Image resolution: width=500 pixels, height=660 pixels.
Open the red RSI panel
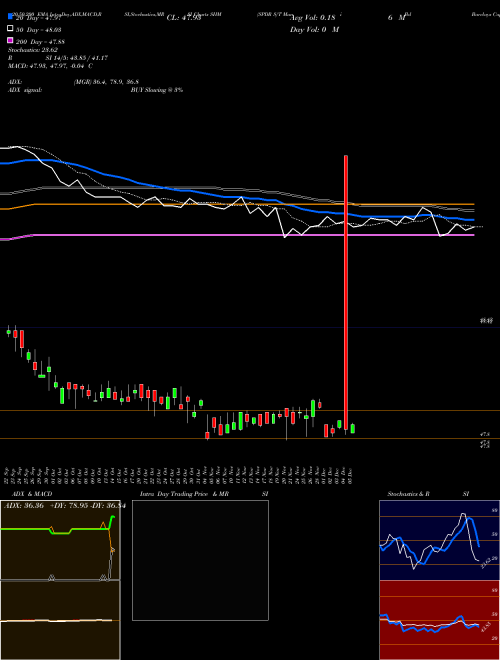tap(439, 620)
